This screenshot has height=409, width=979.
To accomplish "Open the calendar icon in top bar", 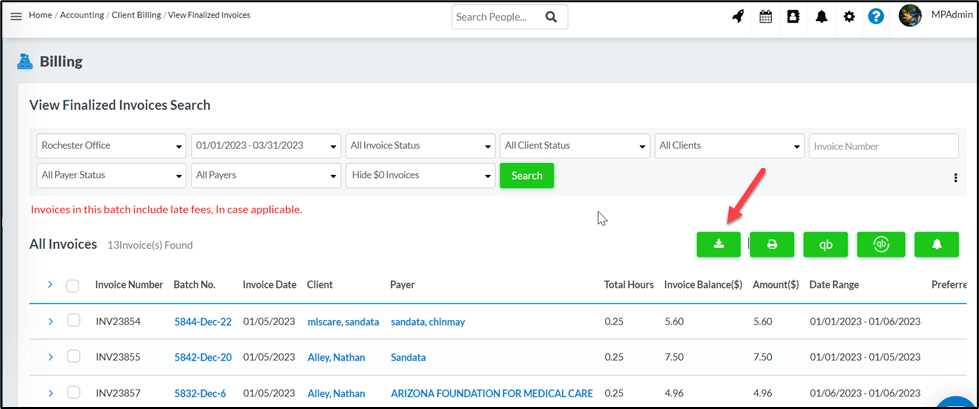I will (766, 17).
